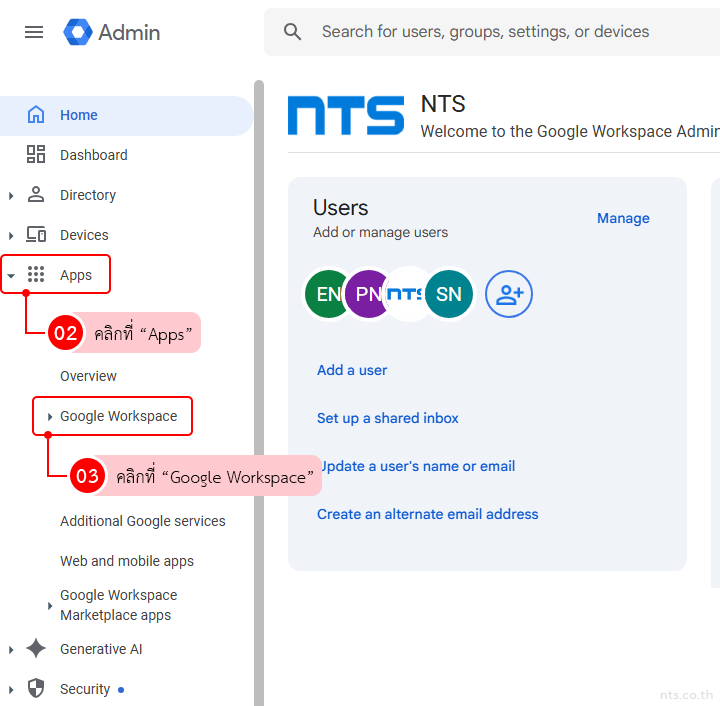Open Google Workspace Marketplace apps
Image resolution: width=720 pixels, height=706 pixels.
click(118, 605)
